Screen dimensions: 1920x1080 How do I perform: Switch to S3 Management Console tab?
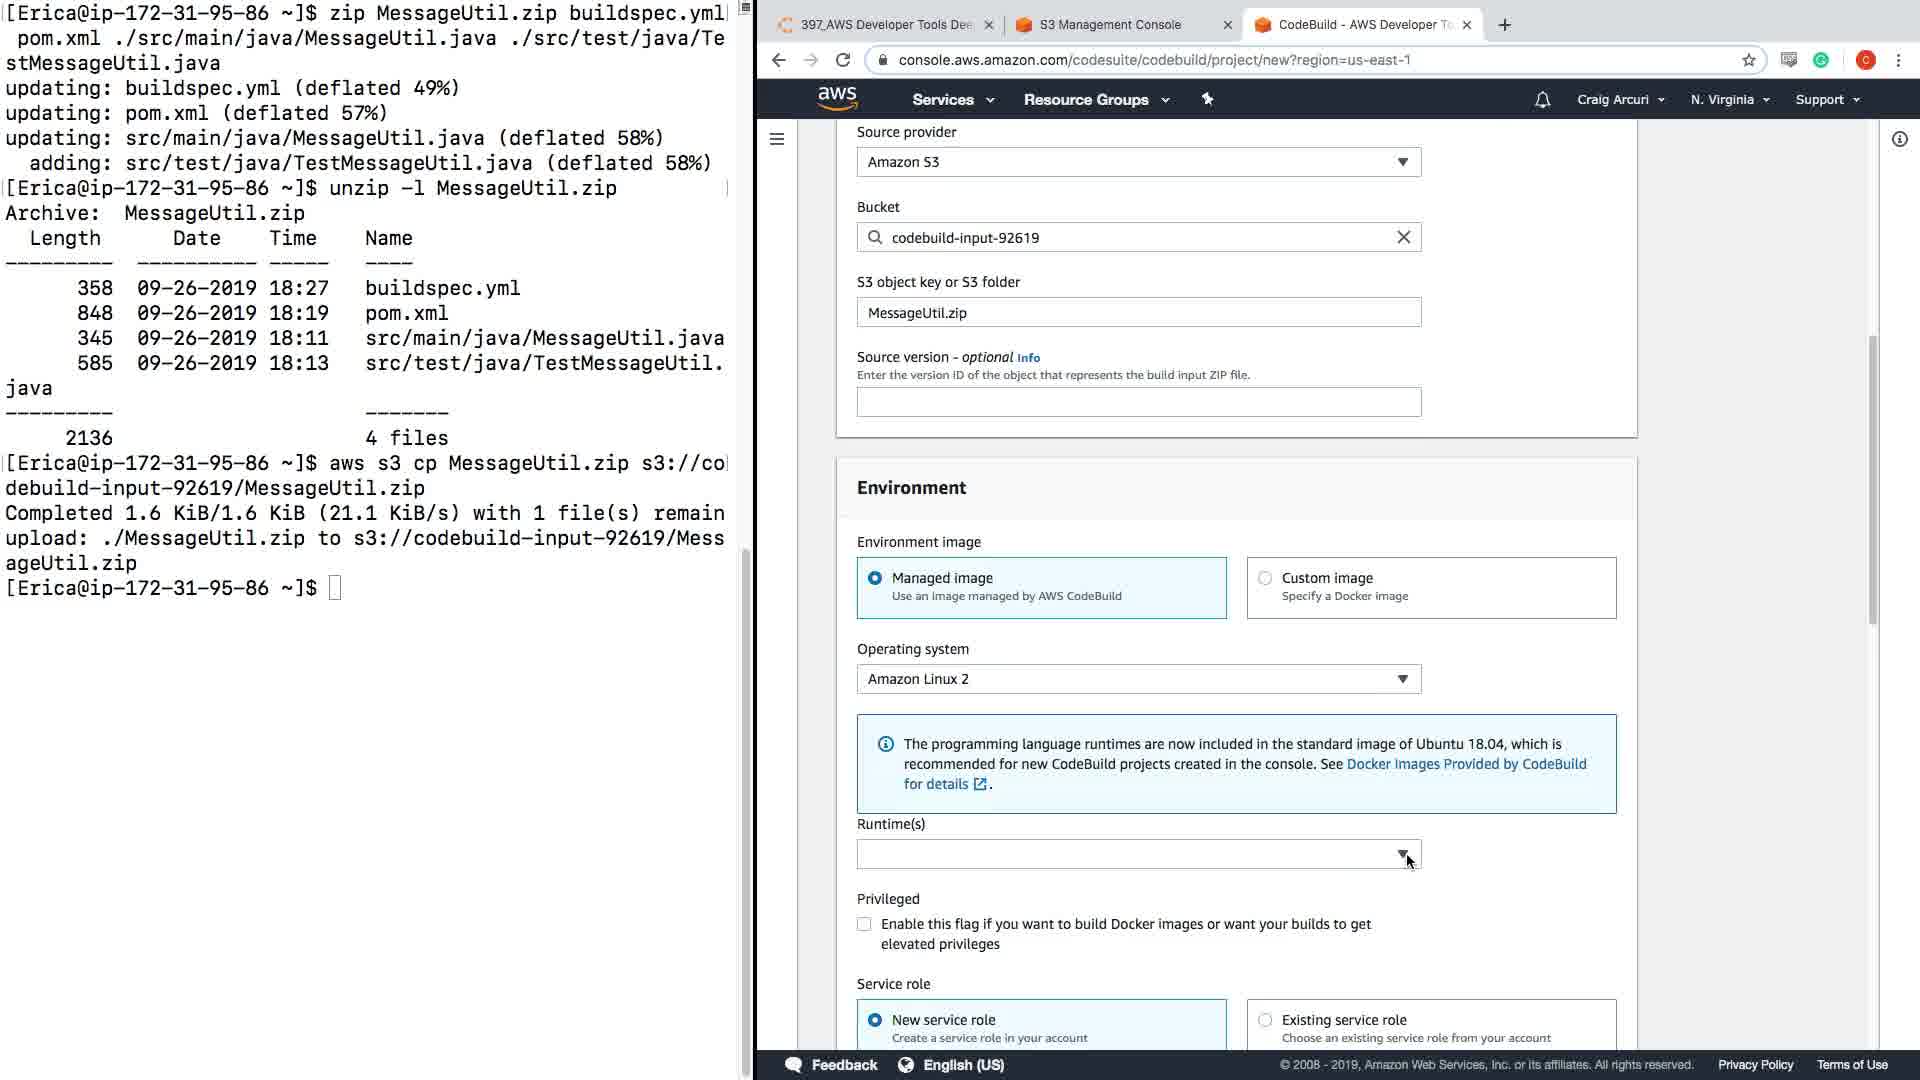click(x=1110, y=25)
